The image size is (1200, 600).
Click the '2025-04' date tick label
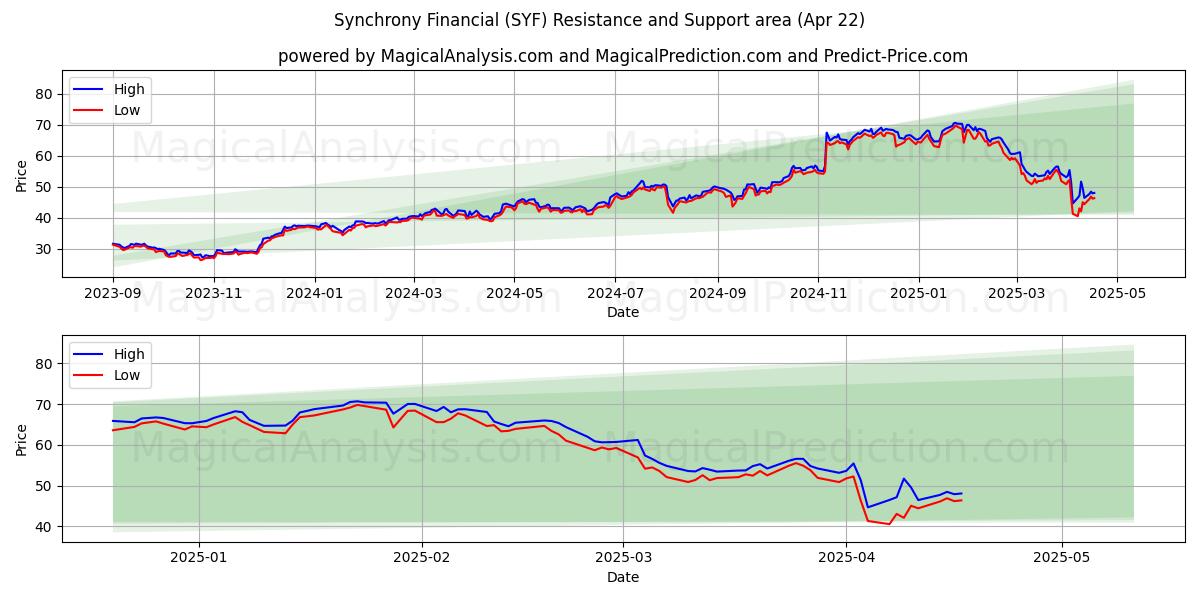click(846, 558)
